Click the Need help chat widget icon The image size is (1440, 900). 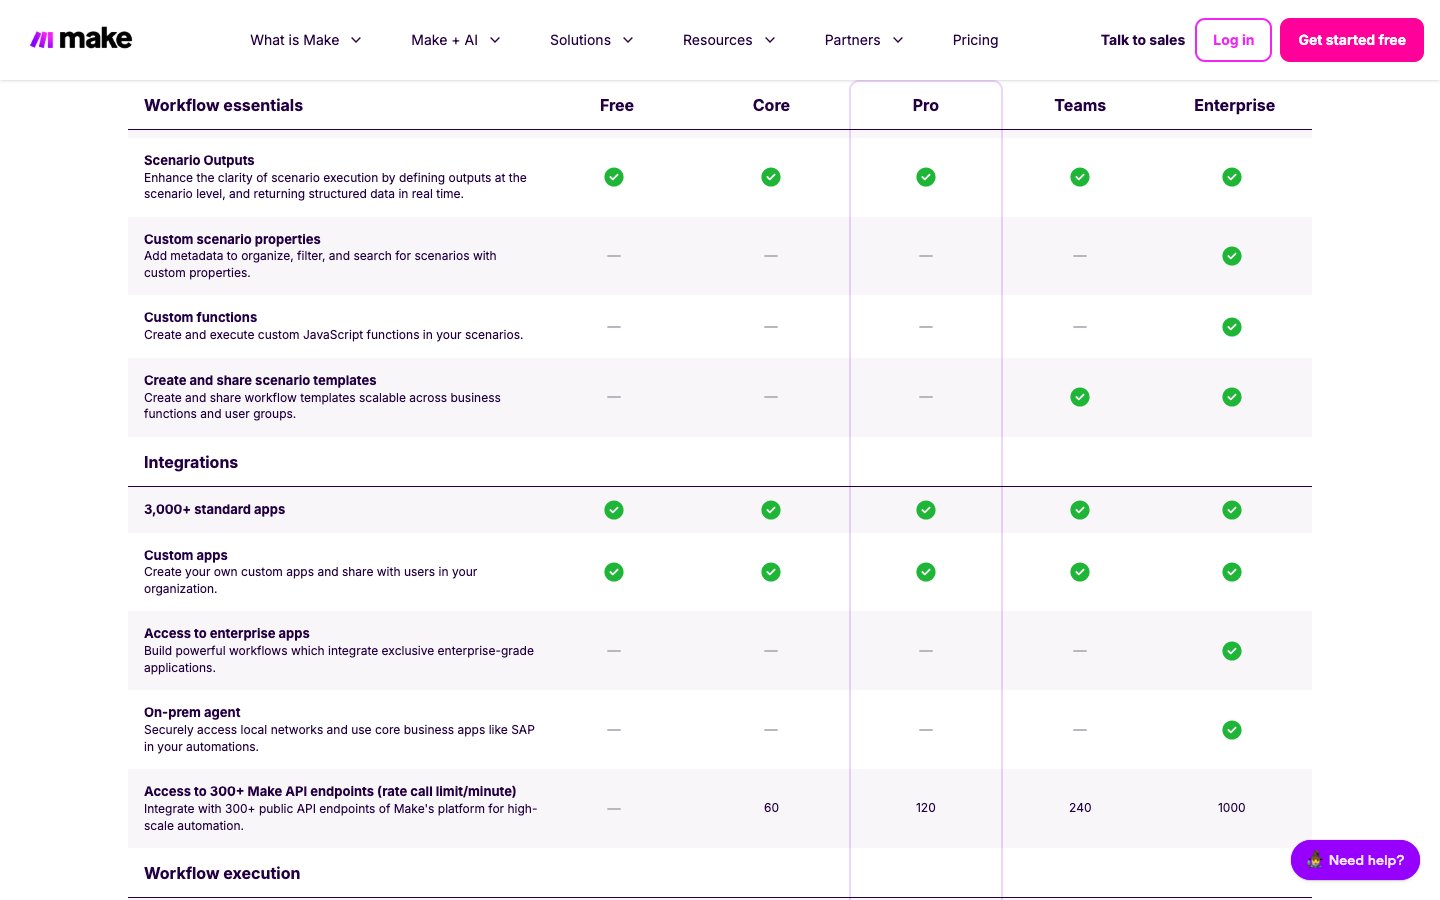1314,860
